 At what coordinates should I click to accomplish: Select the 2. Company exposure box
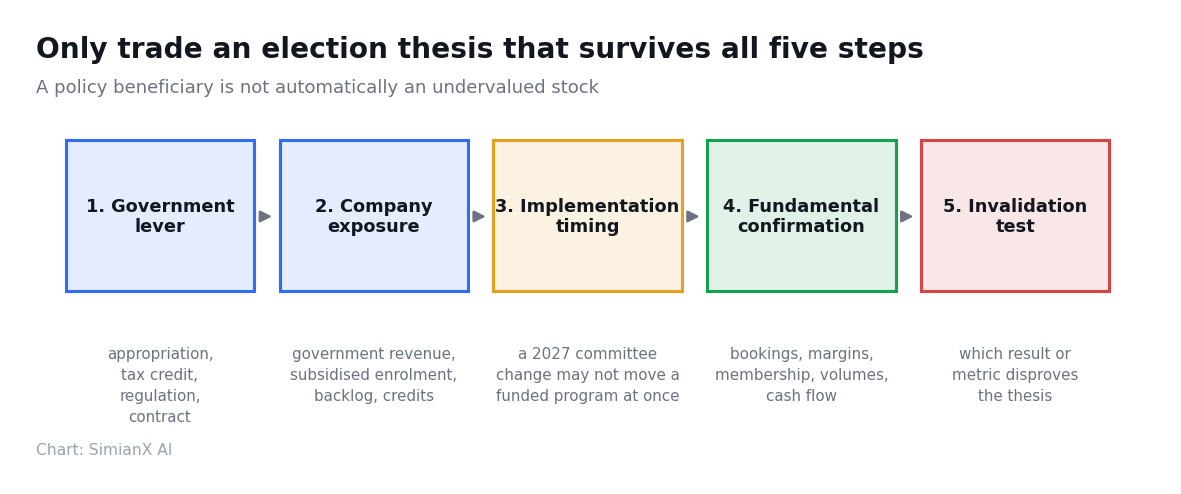click(374, 216)
